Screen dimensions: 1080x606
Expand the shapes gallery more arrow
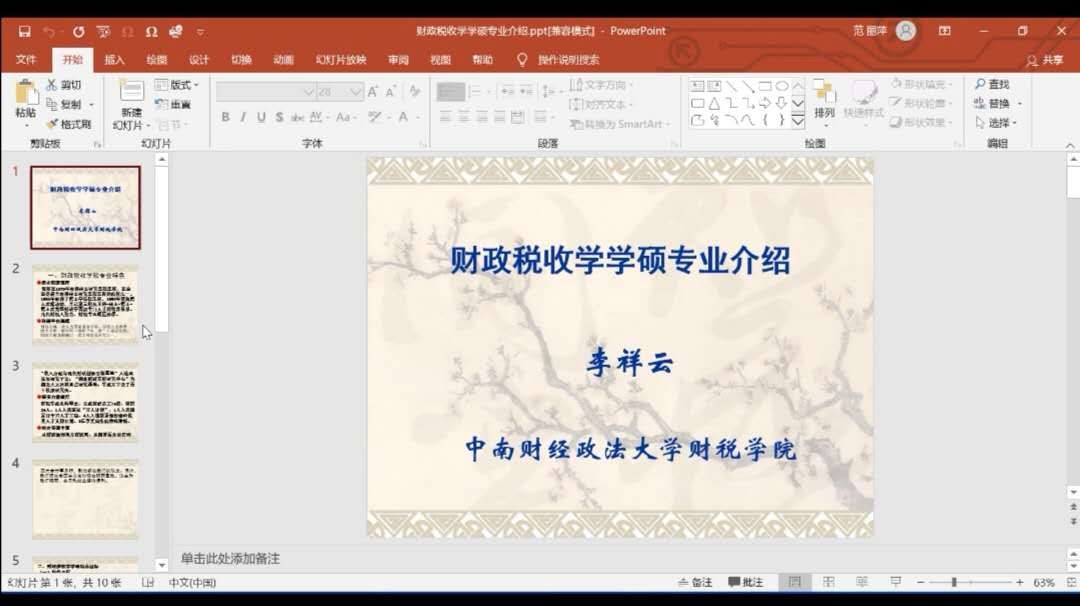(x=798, y=121)
